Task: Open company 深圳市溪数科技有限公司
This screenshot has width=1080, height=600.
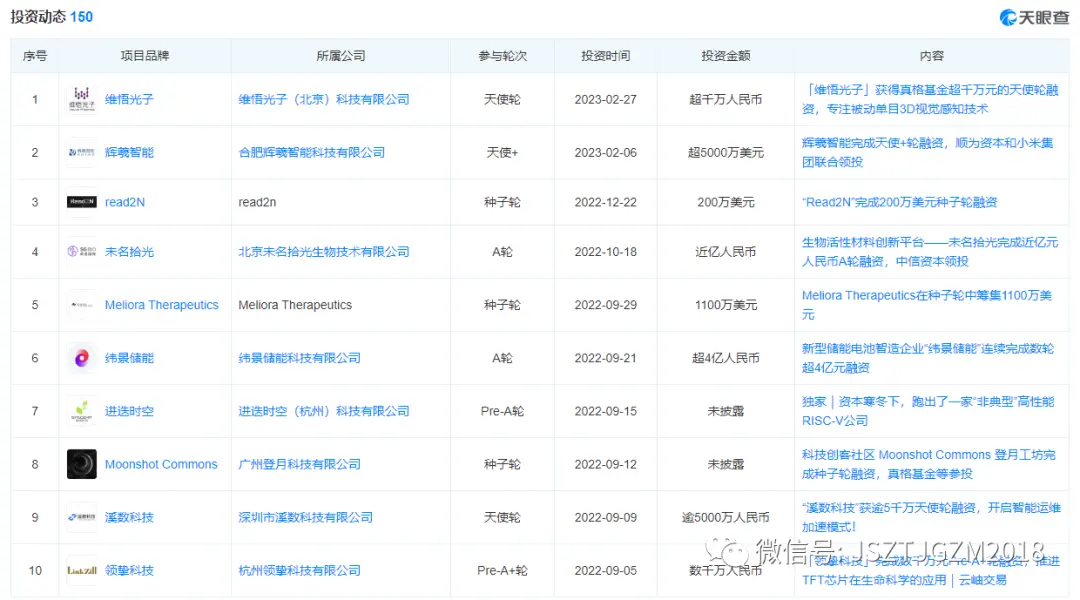Action: pos(305,517)
